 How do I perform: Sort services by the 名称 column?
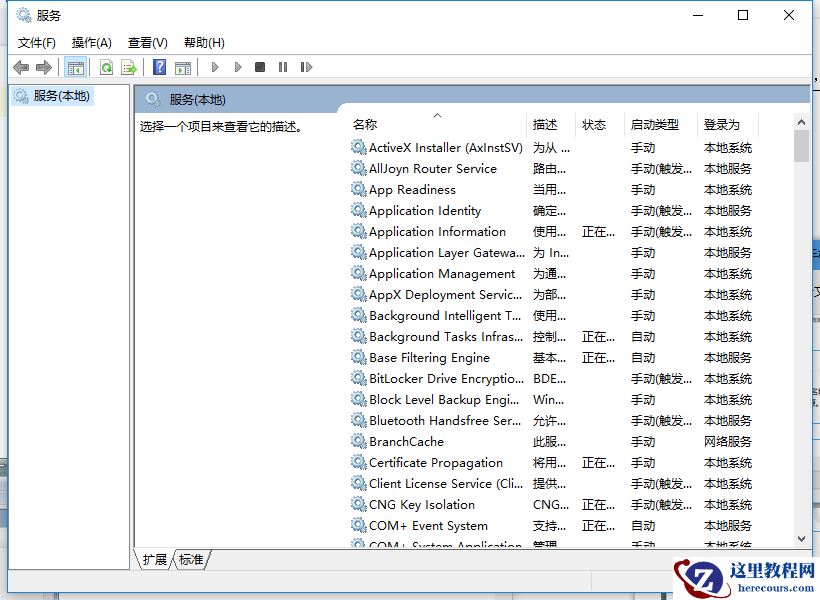point(364,124)
